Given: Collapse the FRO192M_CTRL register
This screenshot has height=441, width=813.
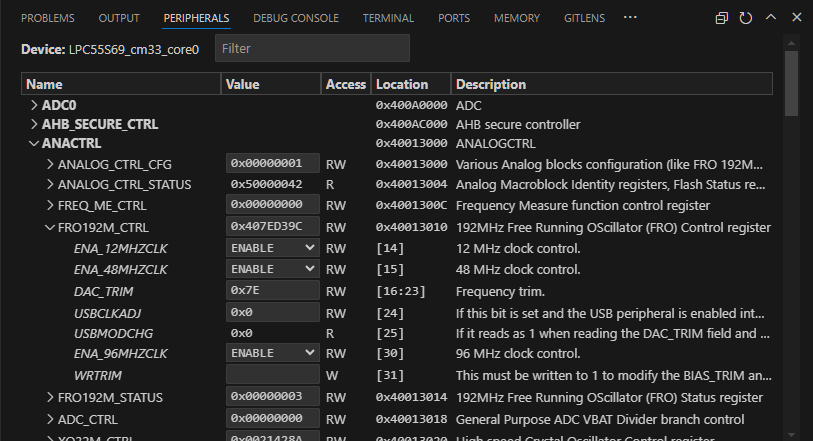Looking at the screenshot, I should [50, 227].
